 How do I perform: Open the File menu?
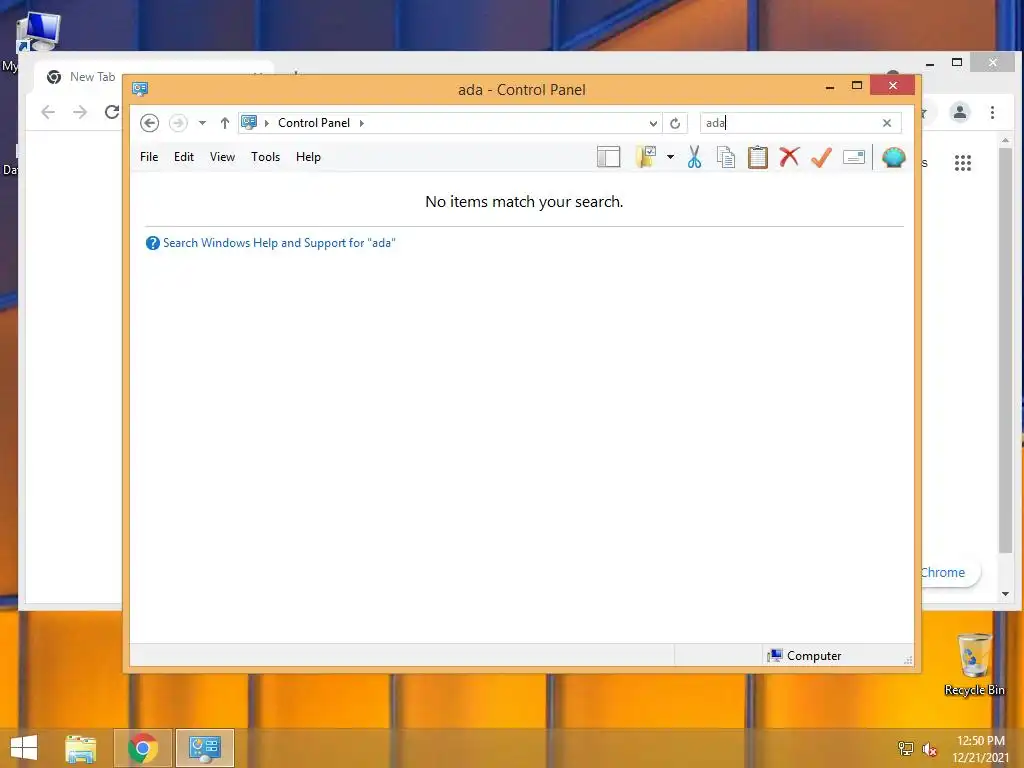coord(149,157)
